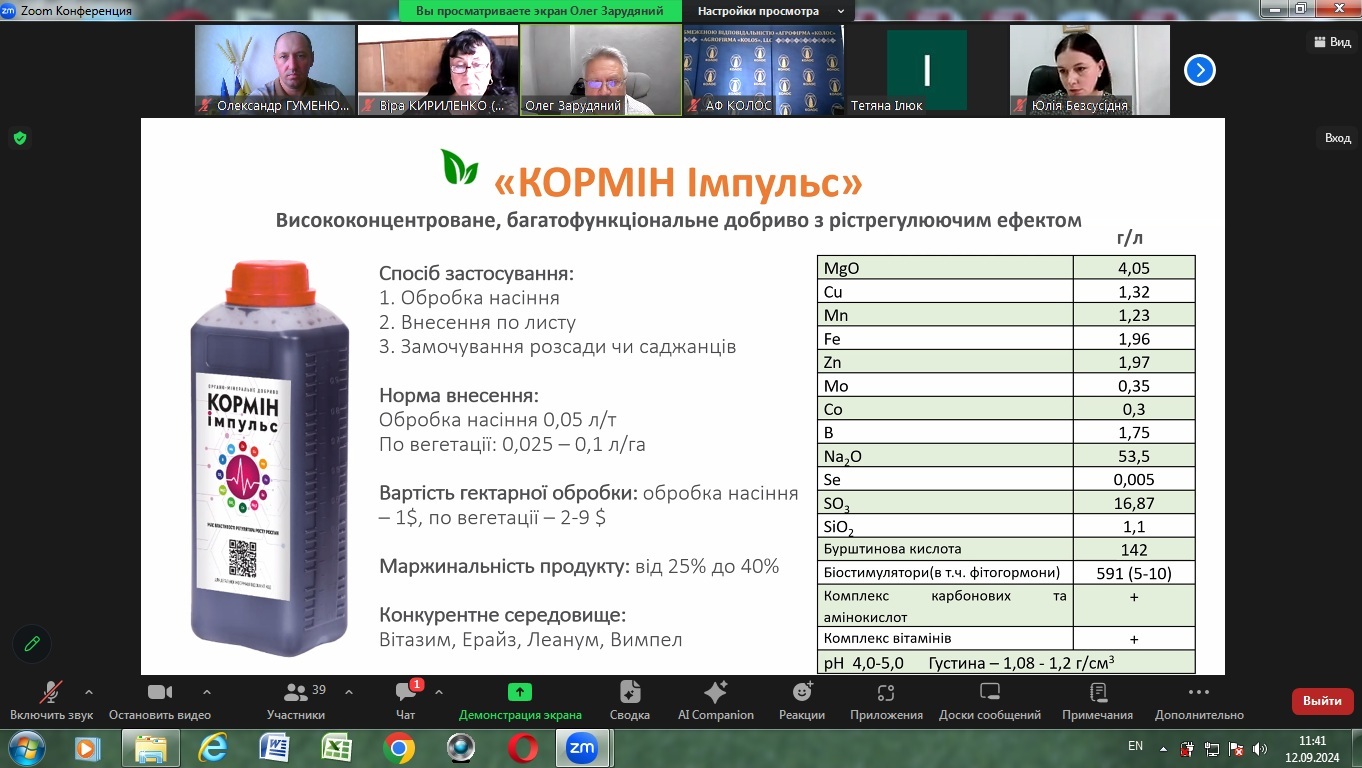Show hidden tray icons arrow

coord(1163,747)
